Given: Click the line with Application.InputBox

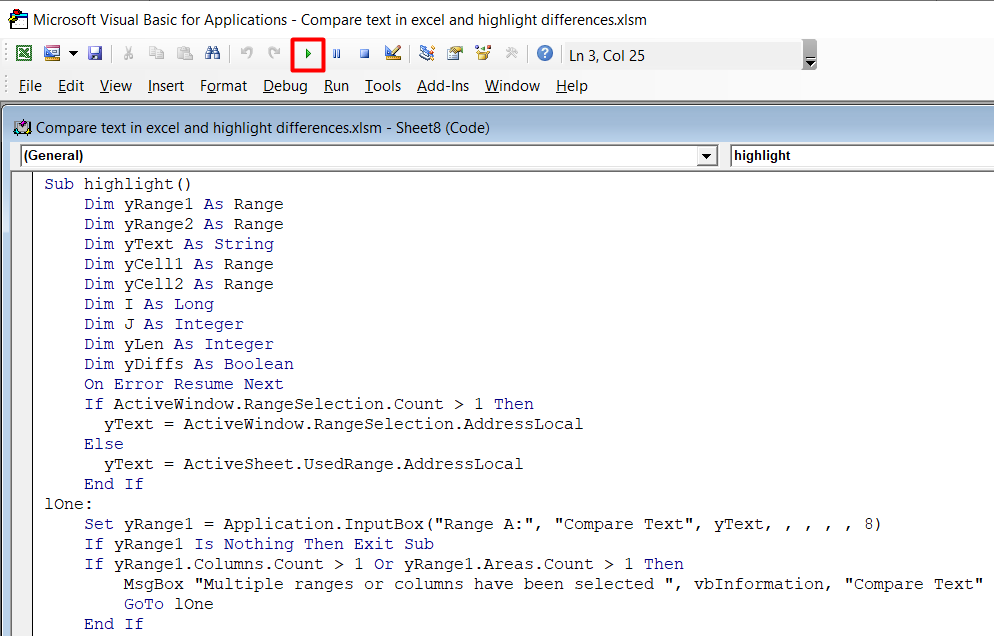Looking at the screenshot, I should [x=482, y=524].
